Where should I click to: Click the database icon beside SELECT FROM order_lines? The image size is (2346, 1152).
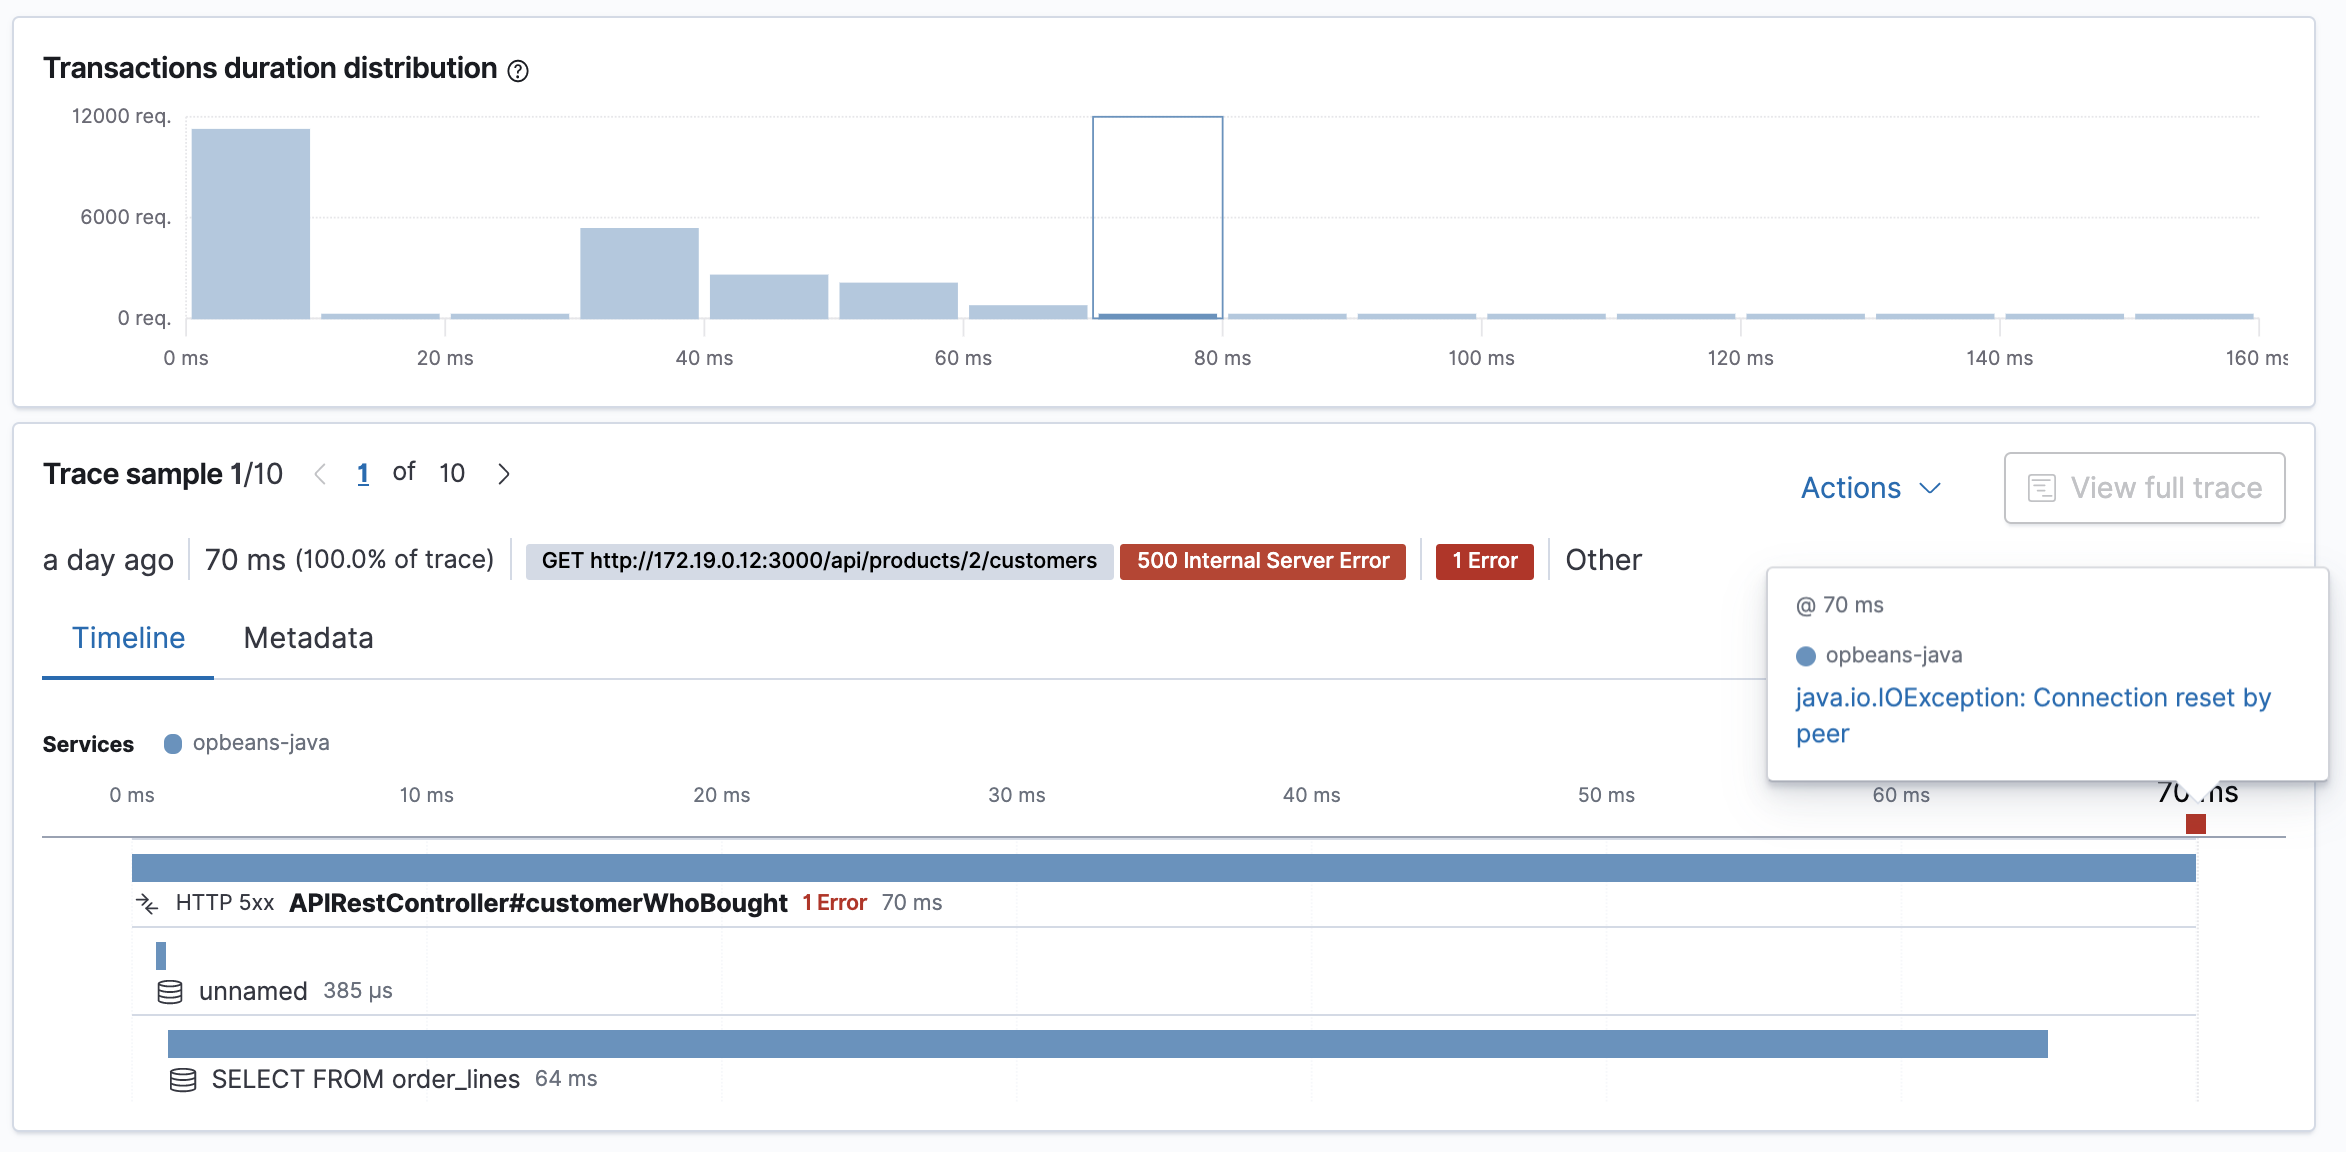point(182,1079)
